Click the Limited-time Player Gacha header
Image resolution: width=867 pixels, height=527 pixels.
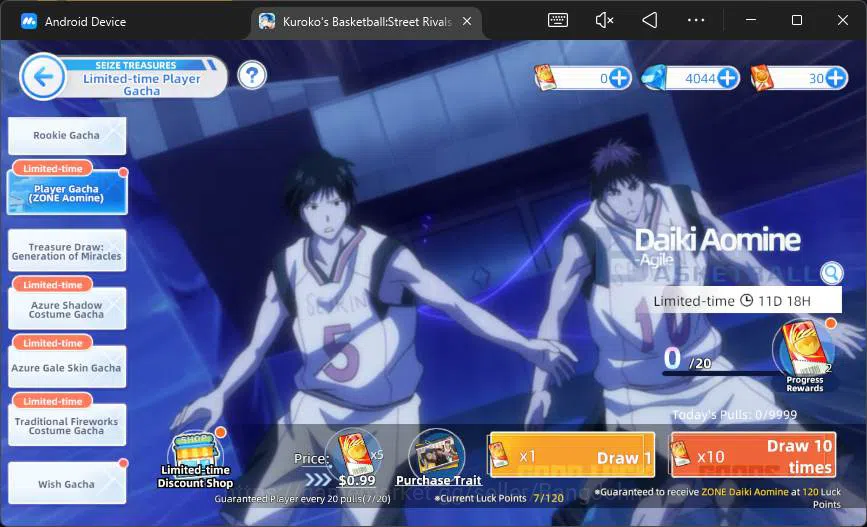click(x=142, y=85)
